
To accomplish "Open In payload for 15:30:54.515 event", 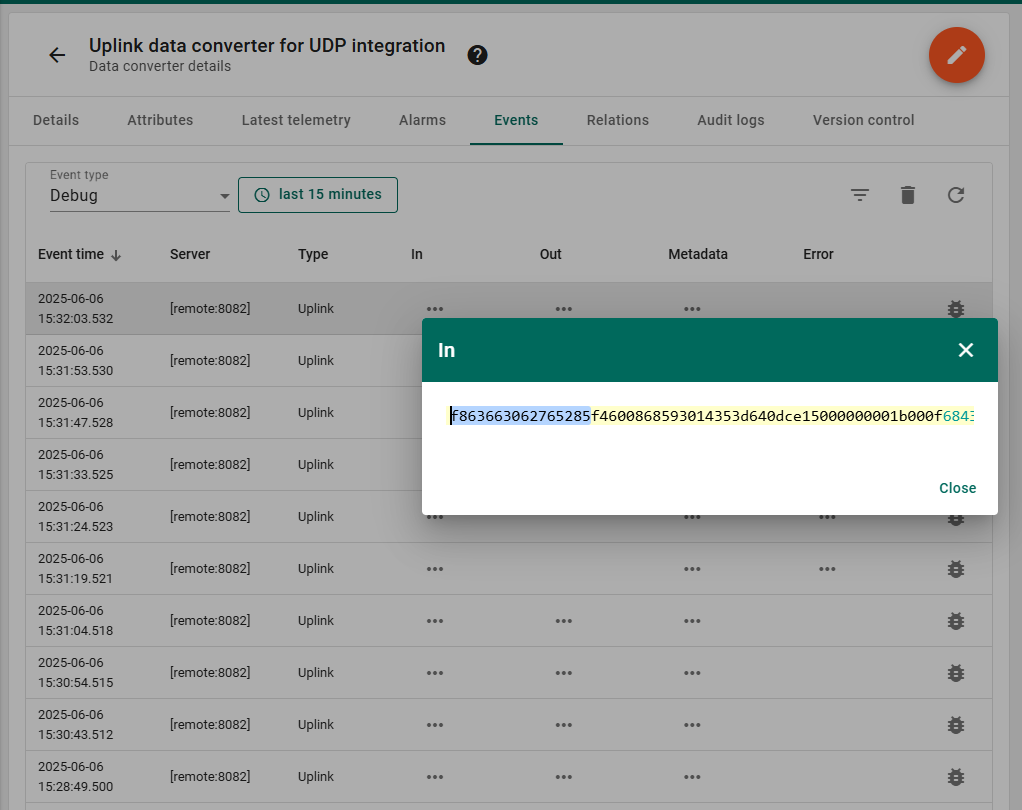I will click(x=435, y=673).
